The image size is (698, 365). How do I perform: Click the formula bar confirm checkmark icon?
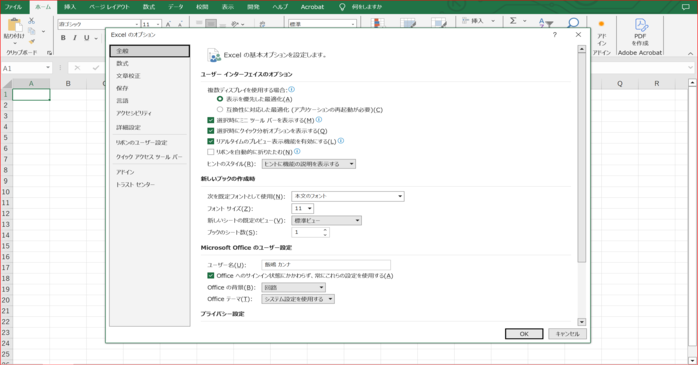click(96, 68)
